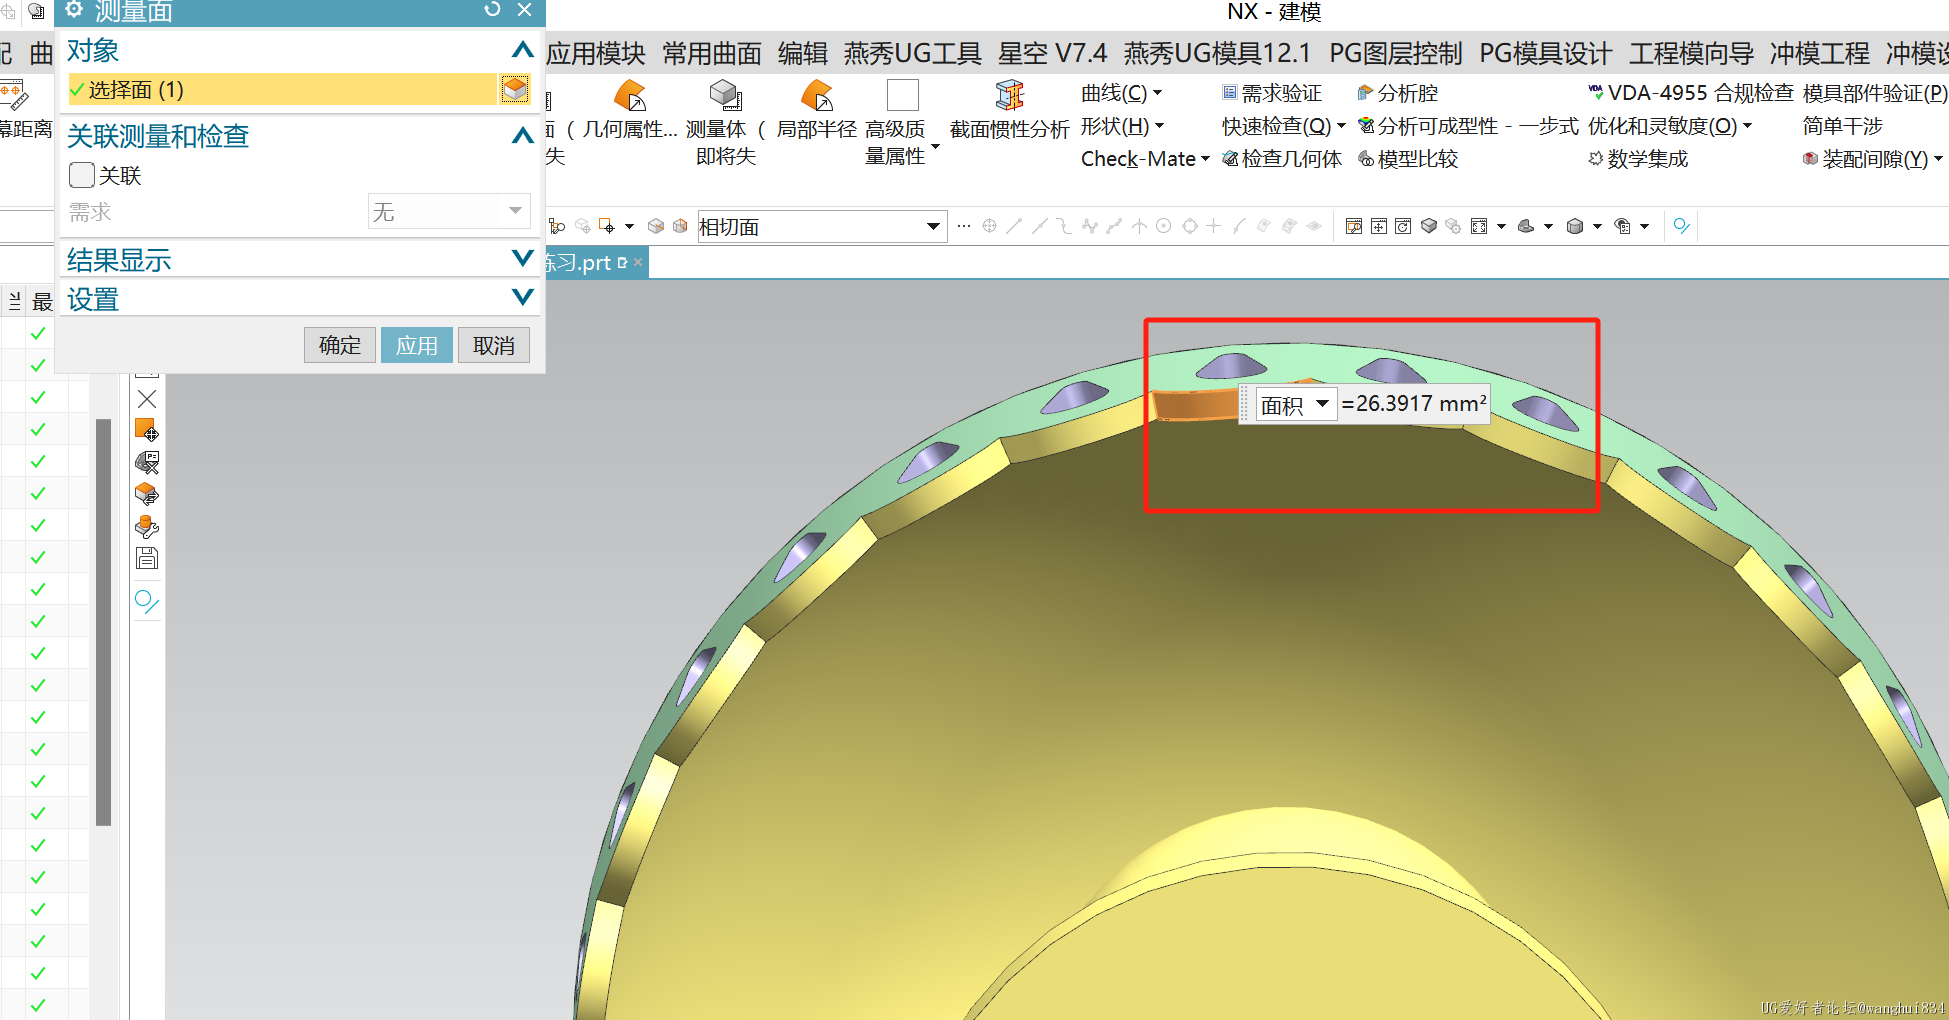Click the 确定 button
This screenshot has height=1020, width=1949.
(x=340, y=345)
